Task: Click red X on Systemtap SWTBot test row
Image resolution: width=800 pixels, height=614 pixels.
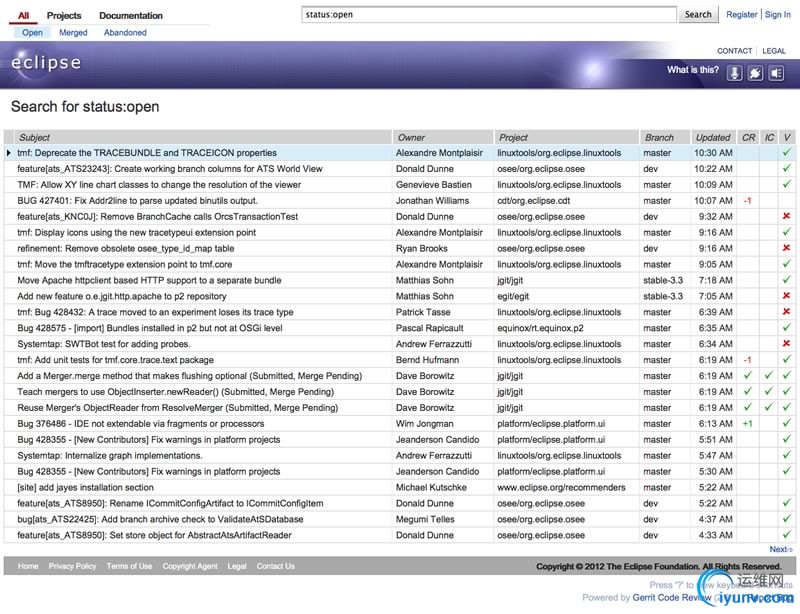Action: click(787, 343)
